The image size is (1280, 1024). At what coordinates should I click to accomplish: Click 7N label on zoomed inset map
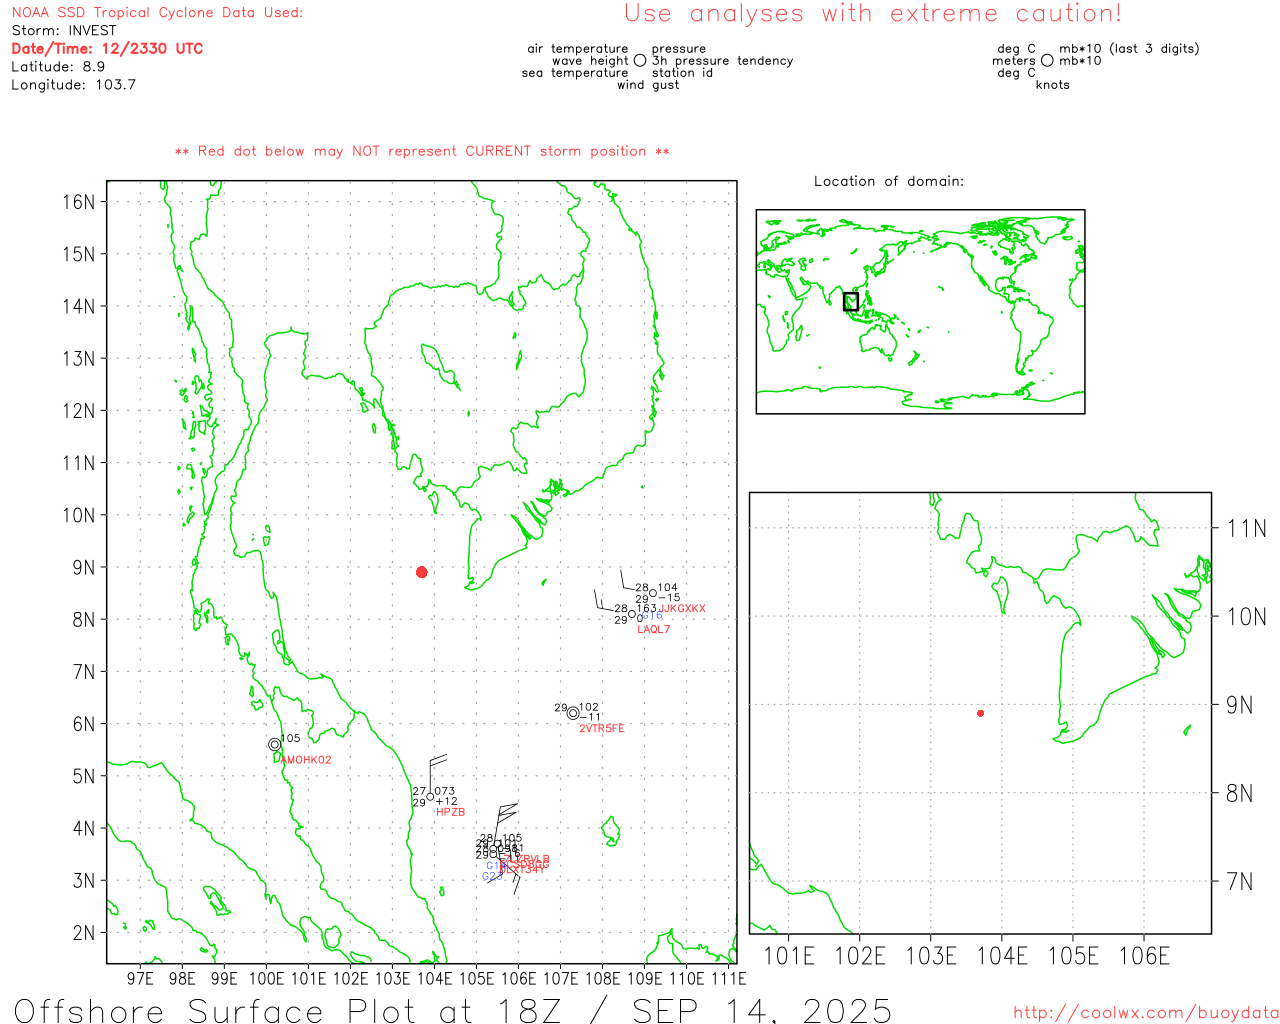[x=1240, y=882]
